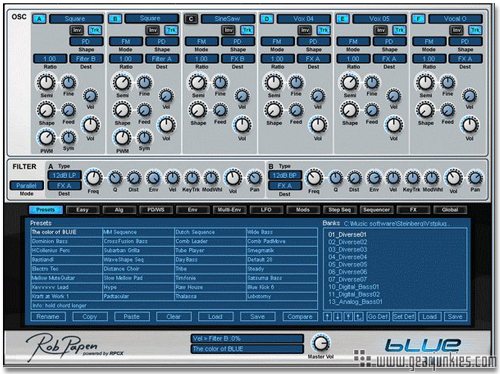
Task: Open the Step Seq tab
Action: pos(339,210)
